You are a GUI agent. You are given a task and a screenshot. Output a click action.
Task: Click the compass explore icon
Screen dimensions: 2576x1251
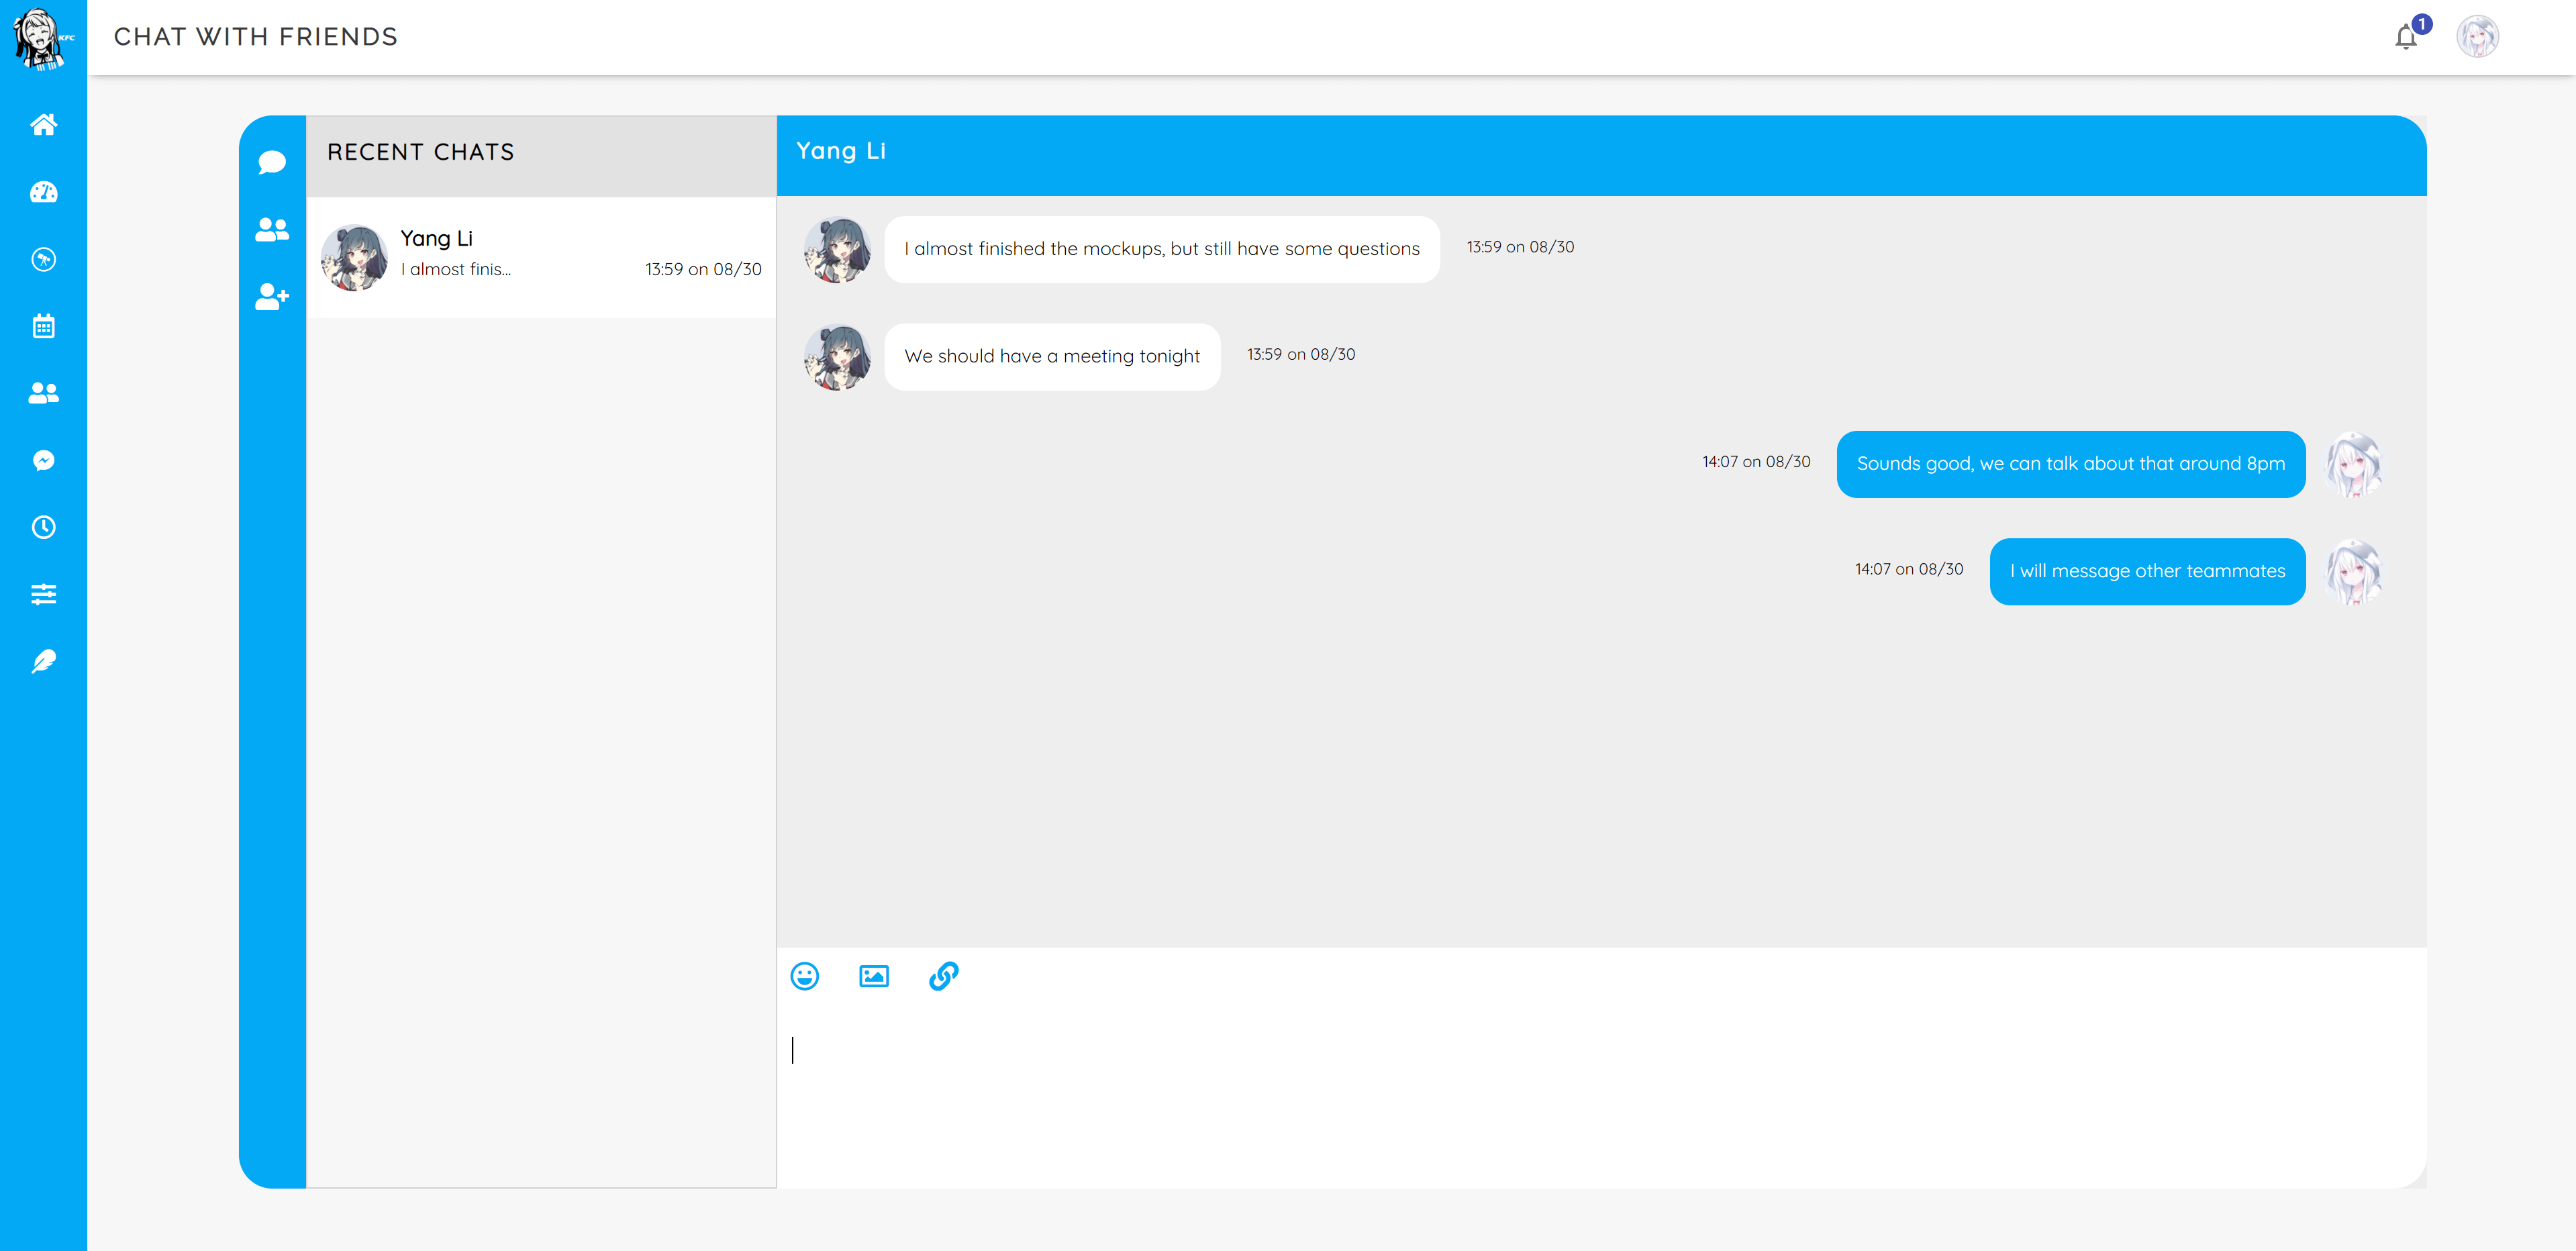click(43, 259)
